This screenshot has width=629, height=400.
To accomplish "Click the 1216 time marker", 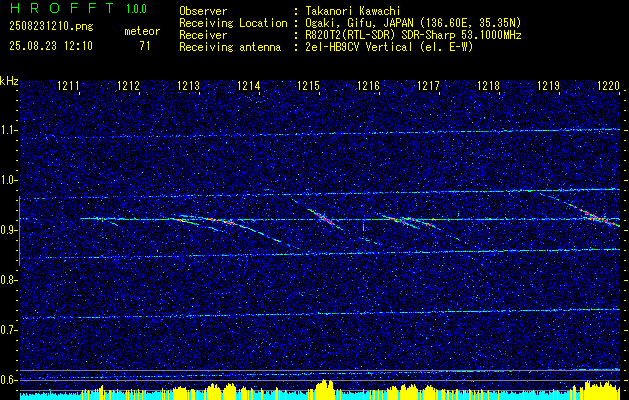I will tap(368, 86).
